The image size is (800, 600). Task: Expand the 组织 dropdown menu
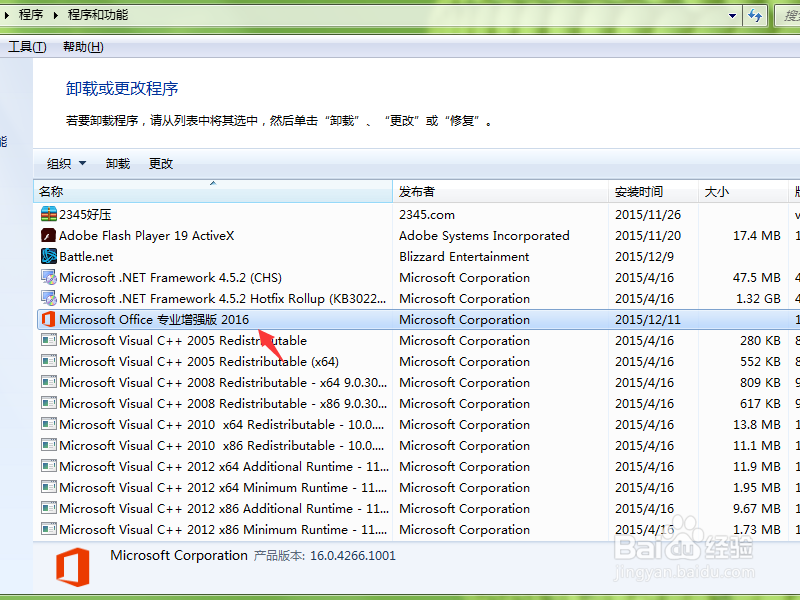click(82, 163)
